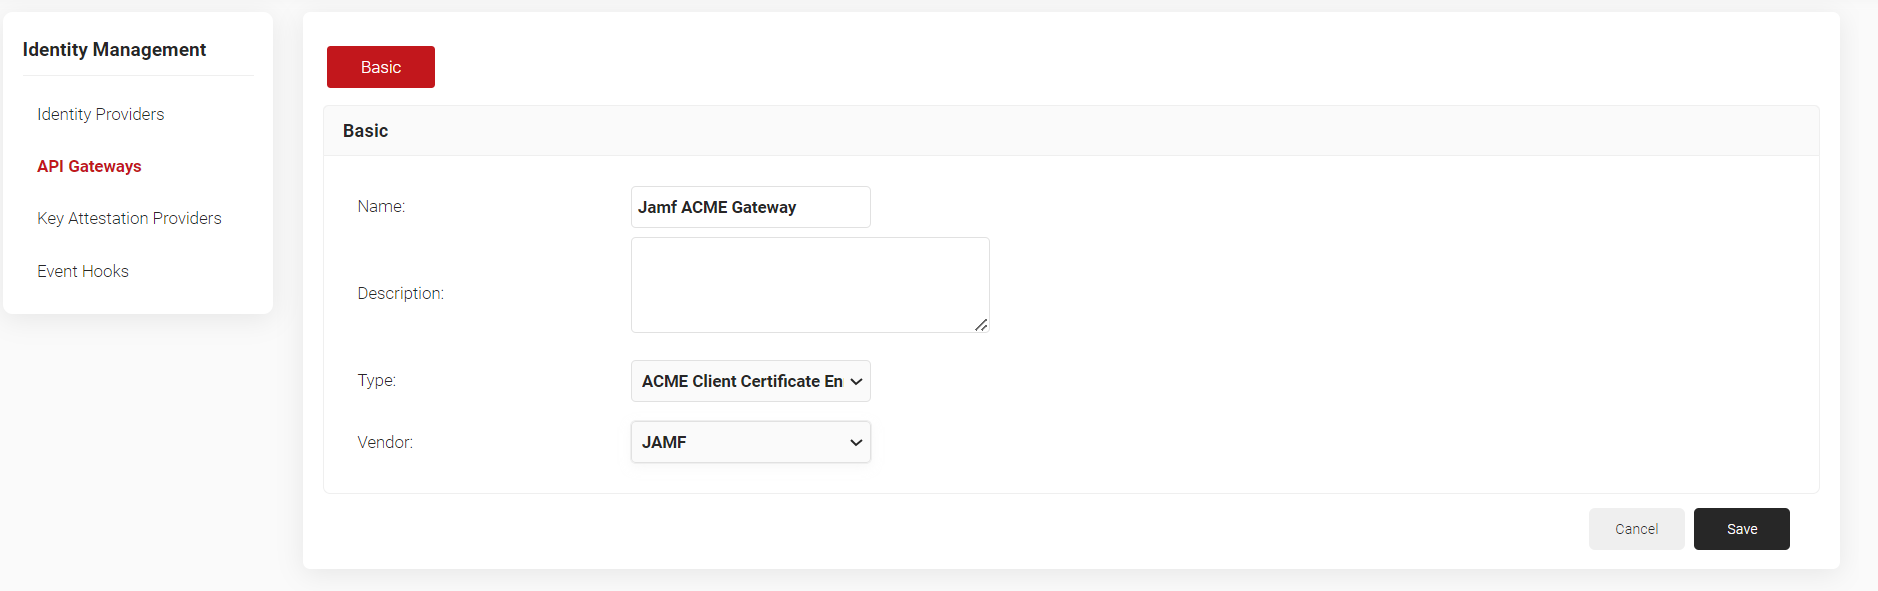
Task: Click the Name field containing Jamf ACME Gateway
Action: [x=750, y=207]
